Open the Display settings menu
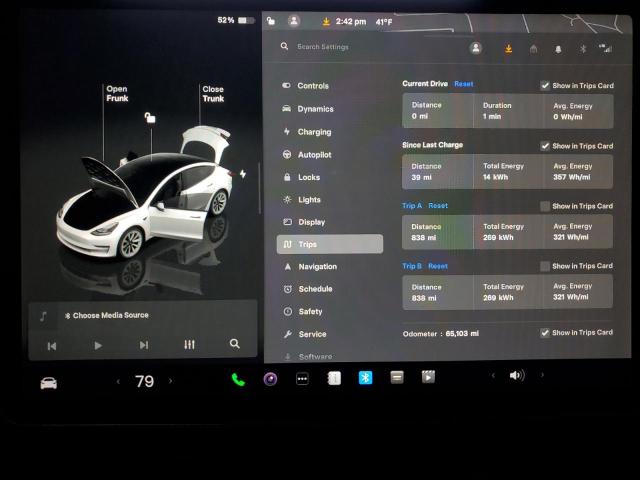Image resolution: width=640 pixels, height=480 pixels. coord(304,222)
